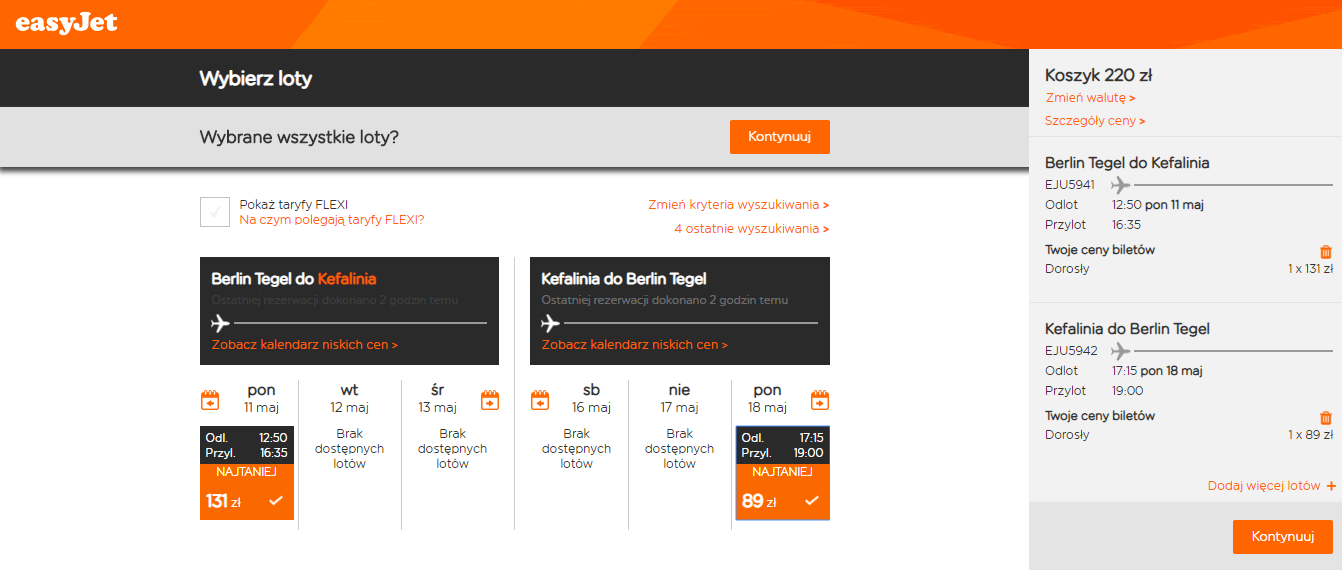Click plane icon next to EJU5941
1342x570 pixels.
pos(1120,185)
